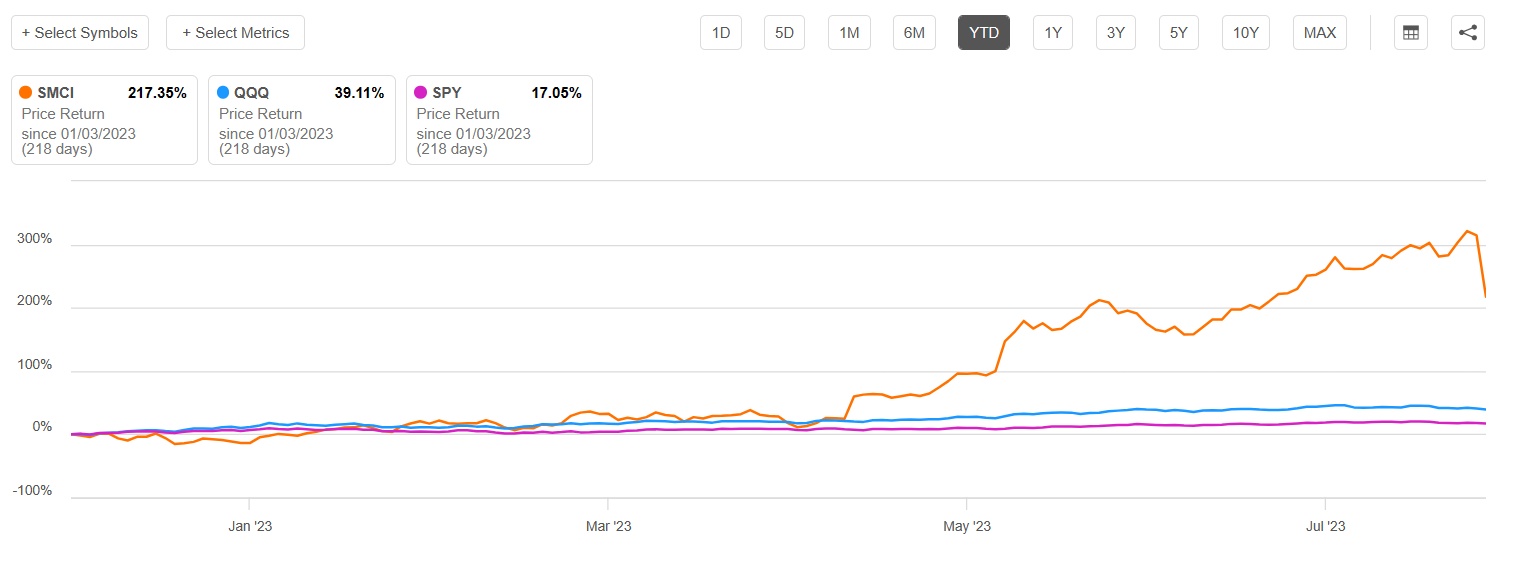The image size is (1515, 567).
Task: Click the blue QQQ legend dot
Action: [223, 93]
